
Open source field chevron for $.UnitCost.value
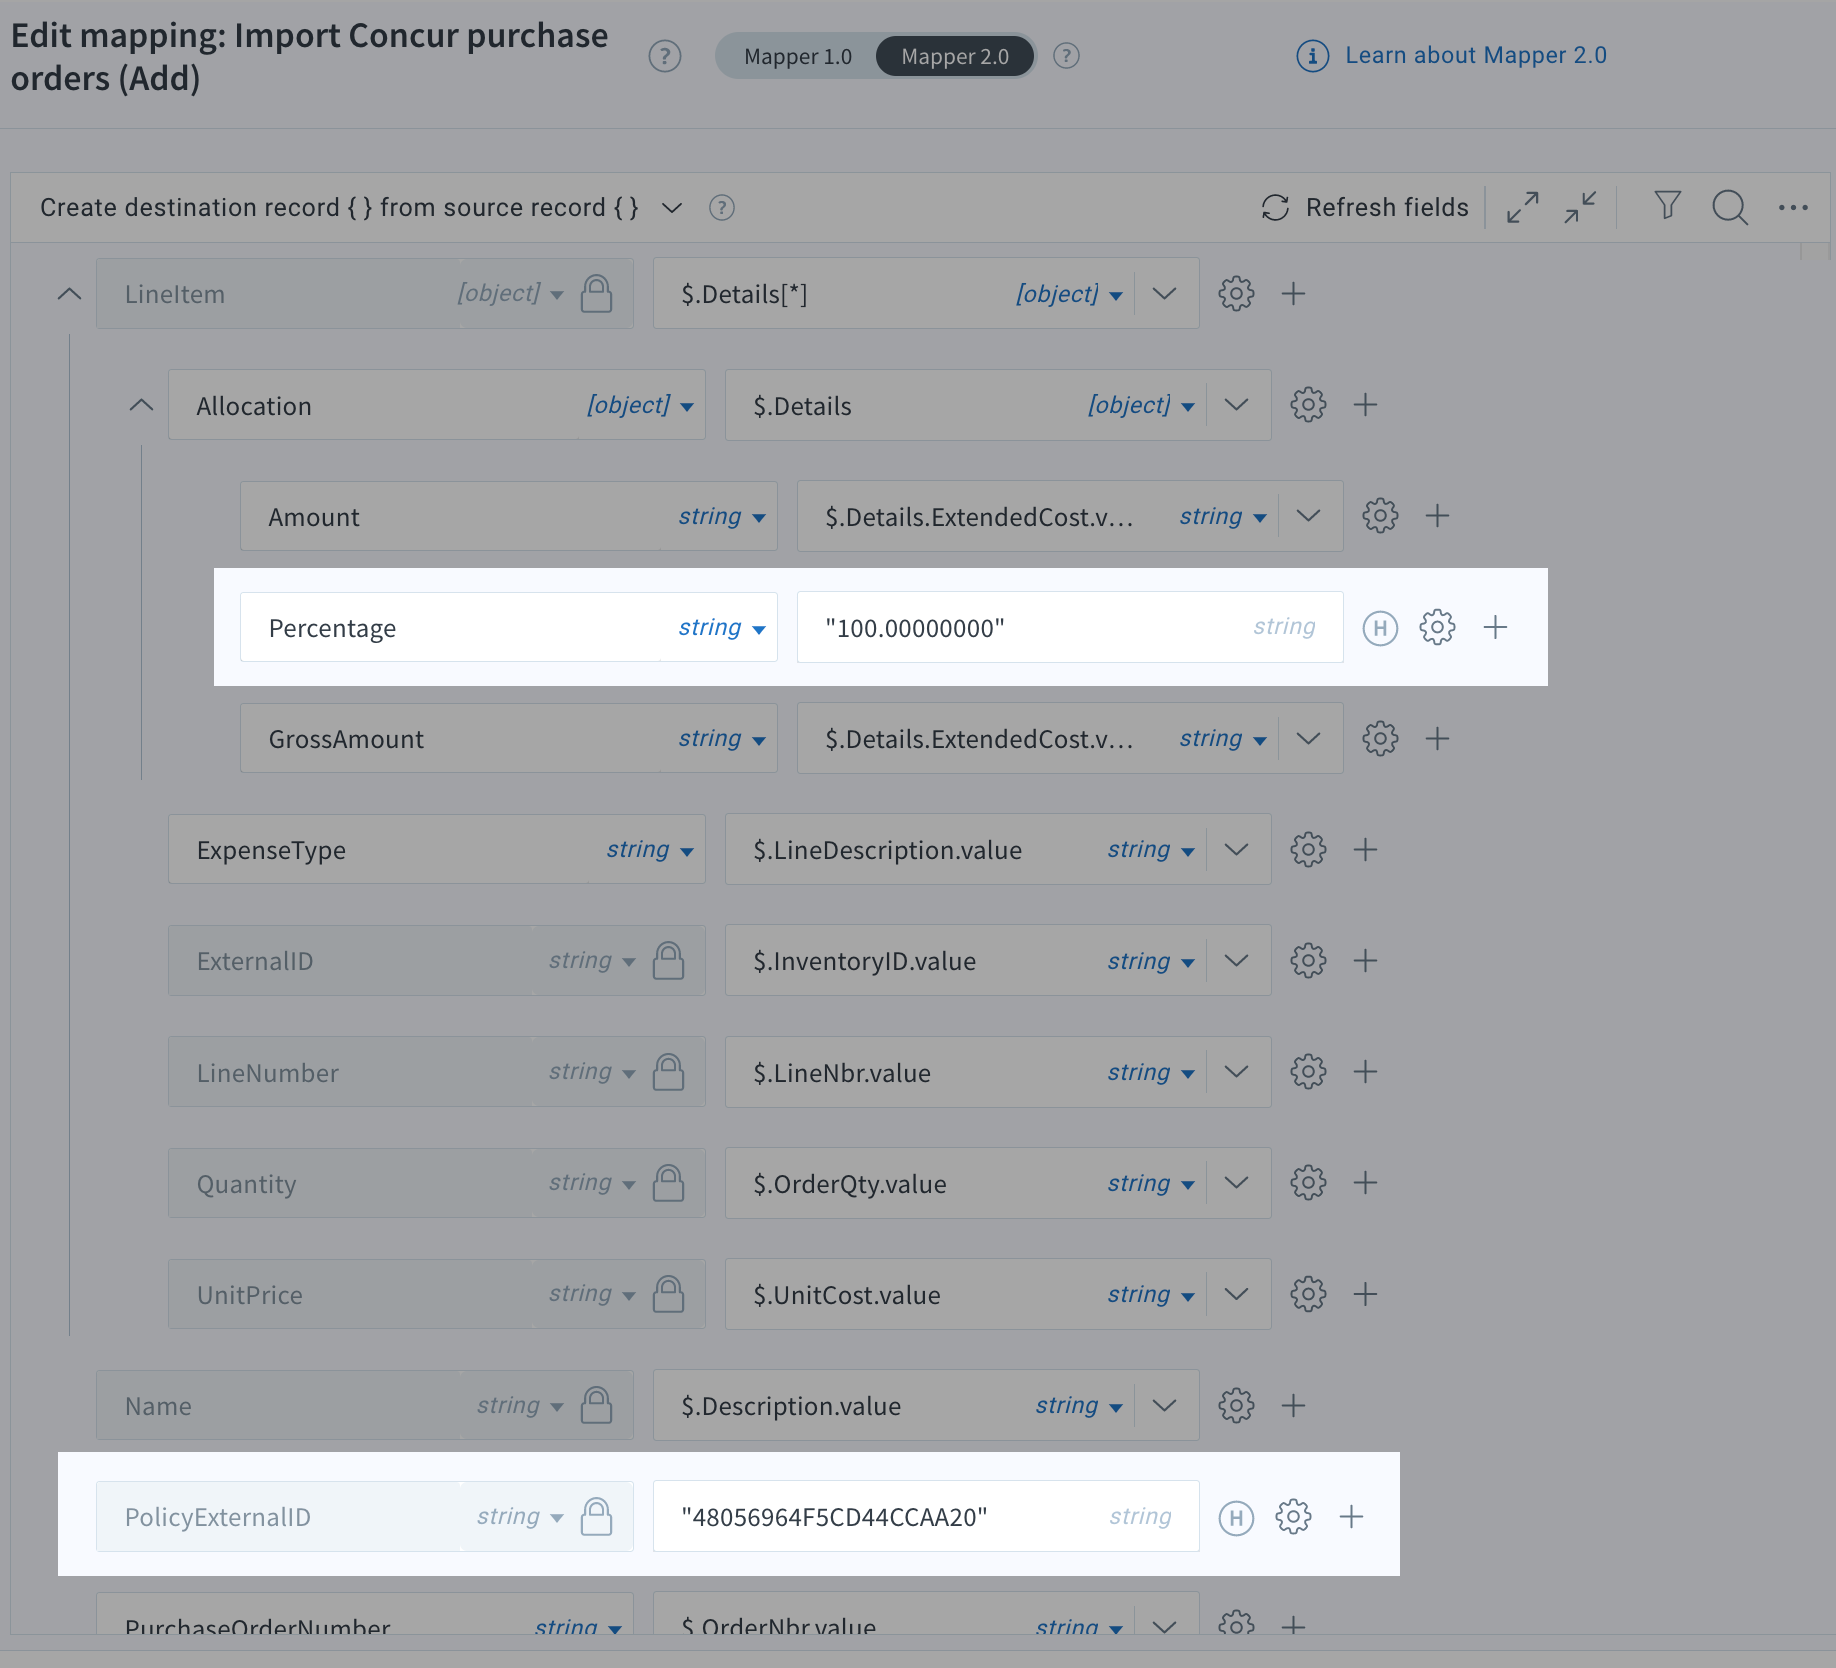[1236, 1294]
